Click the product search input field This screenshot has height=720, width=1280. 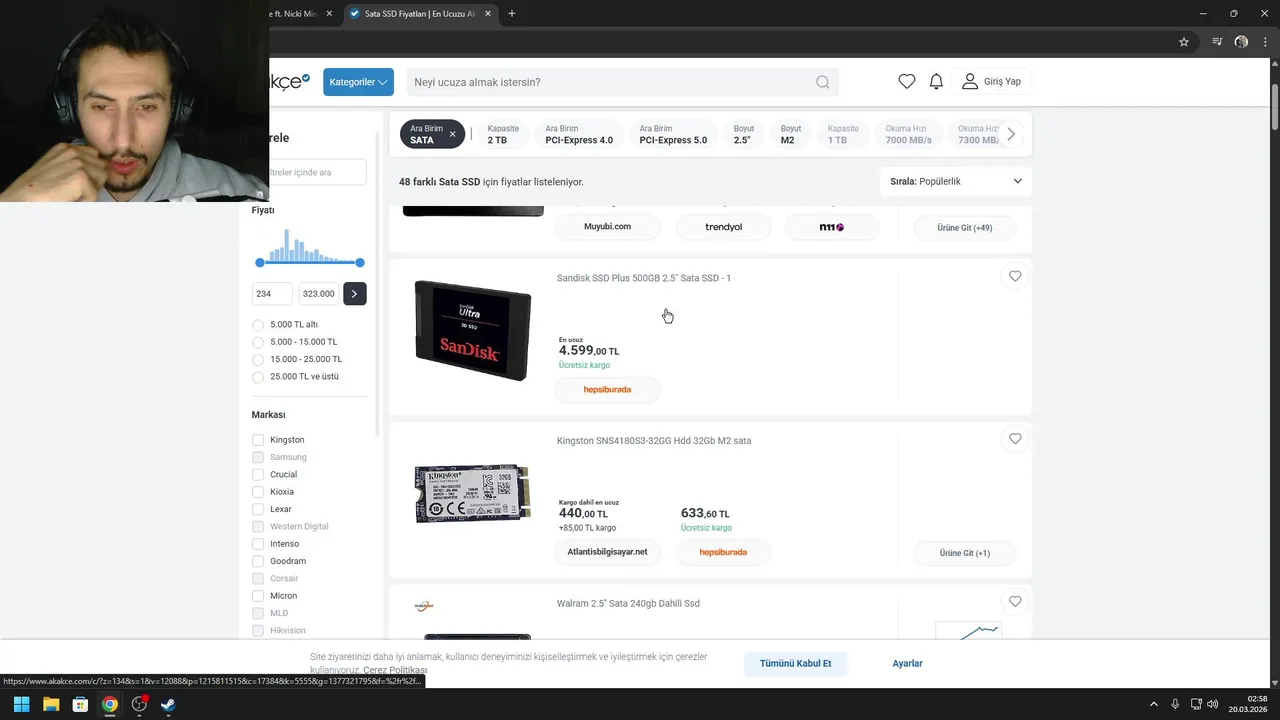[610, 82]
